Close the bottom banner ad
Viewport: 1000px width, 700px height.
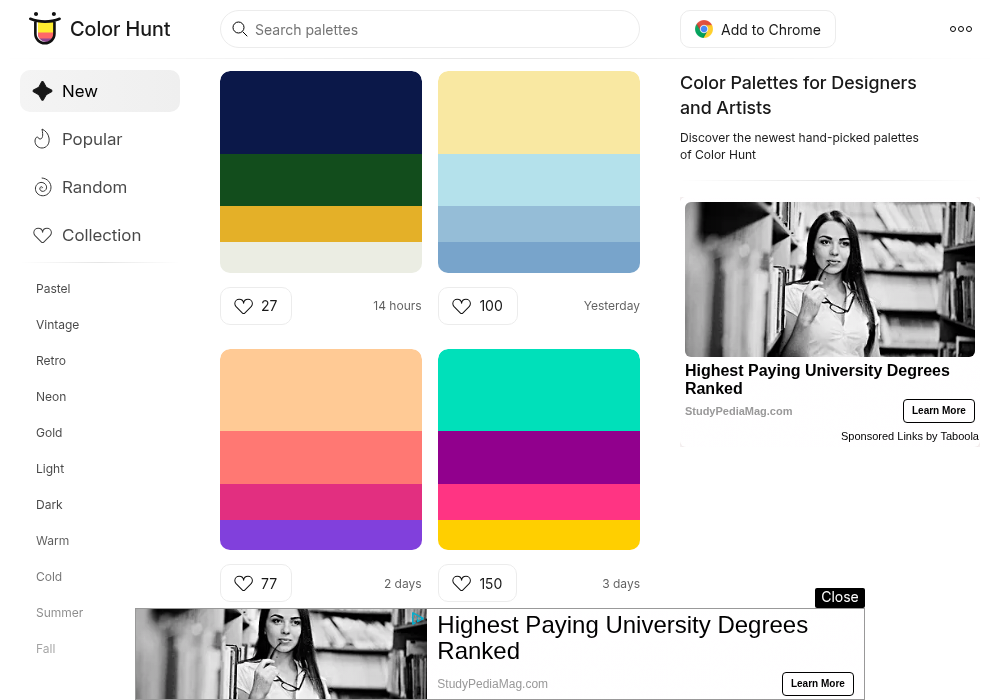(x=839, y=597)
